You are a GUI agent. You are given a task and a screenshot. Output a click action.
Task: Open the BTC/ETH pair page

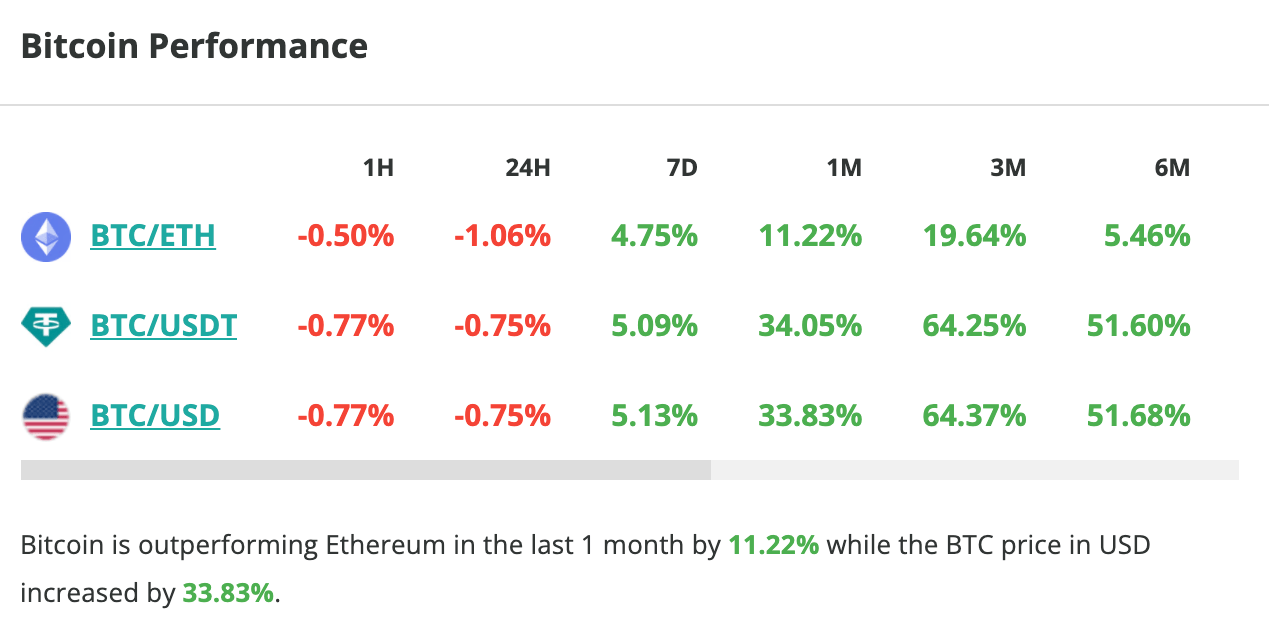pyautogui.click(x=152, y=236)
